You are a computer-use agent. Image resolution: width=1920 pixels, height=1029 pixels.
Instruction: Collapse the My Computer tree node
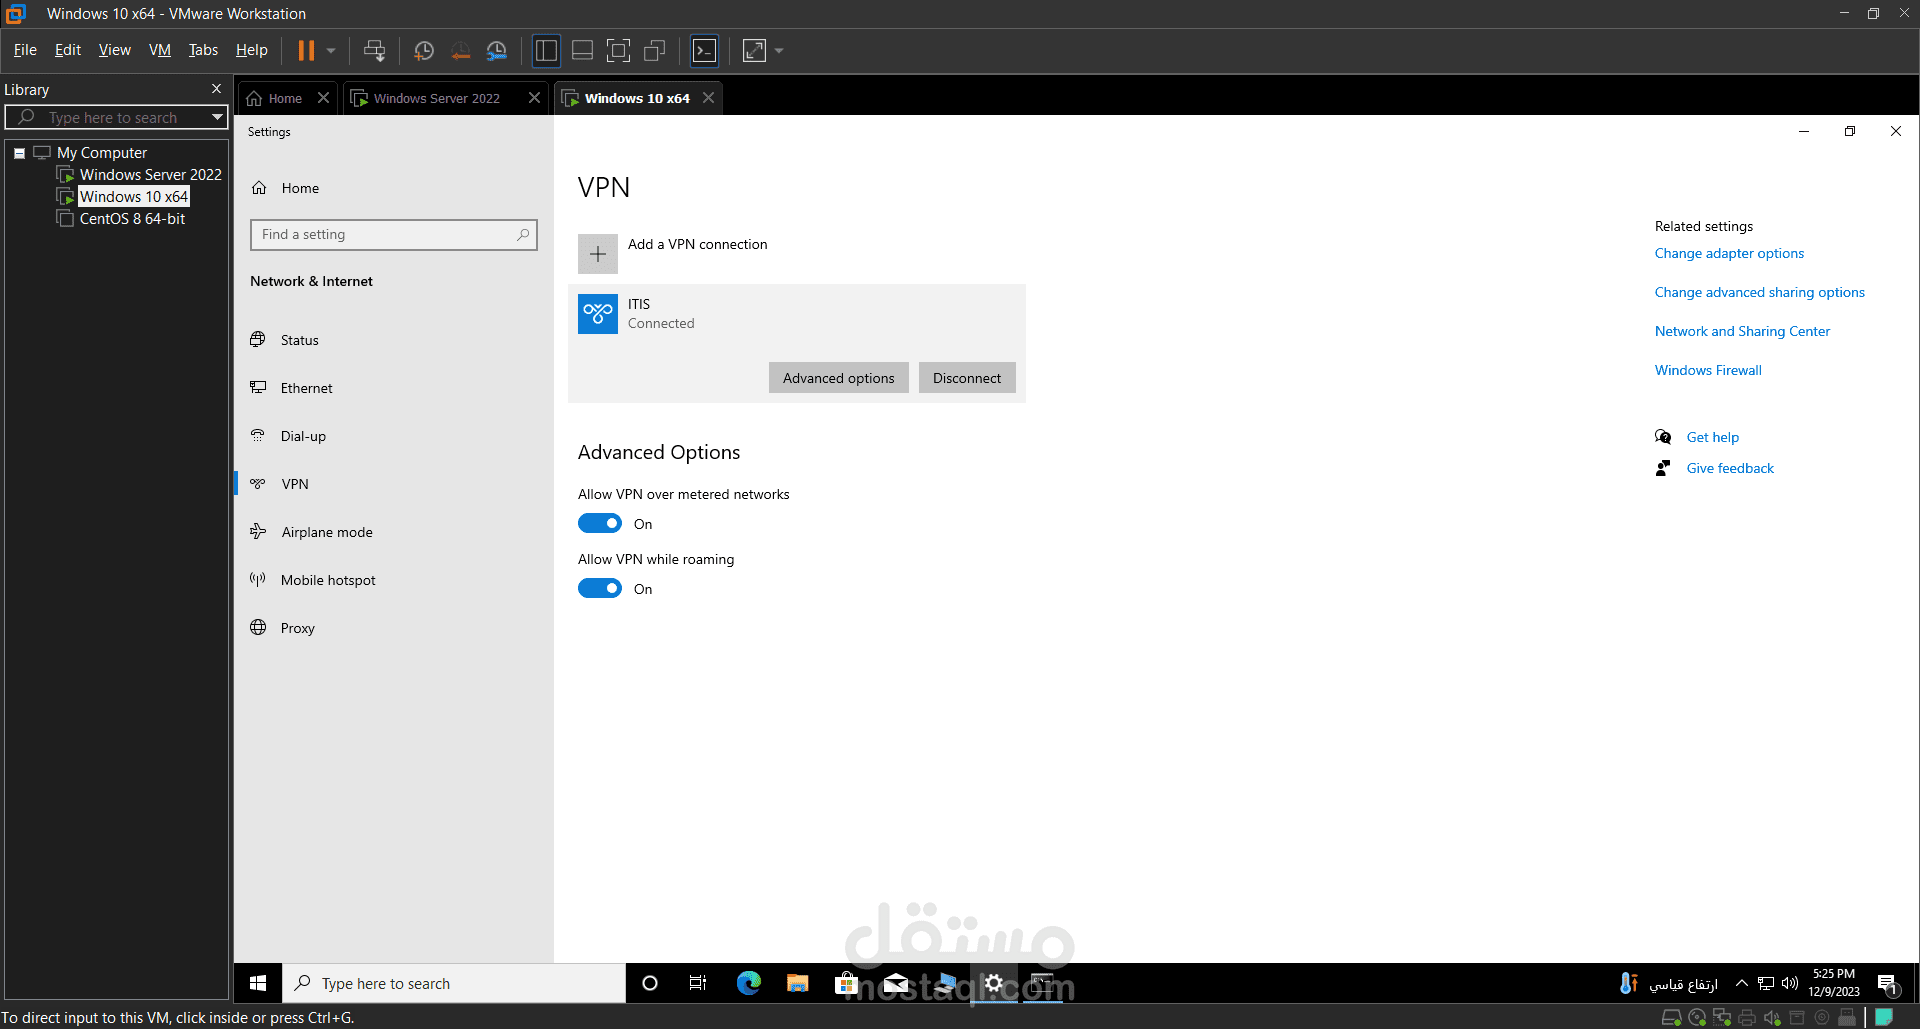[19, 153]
